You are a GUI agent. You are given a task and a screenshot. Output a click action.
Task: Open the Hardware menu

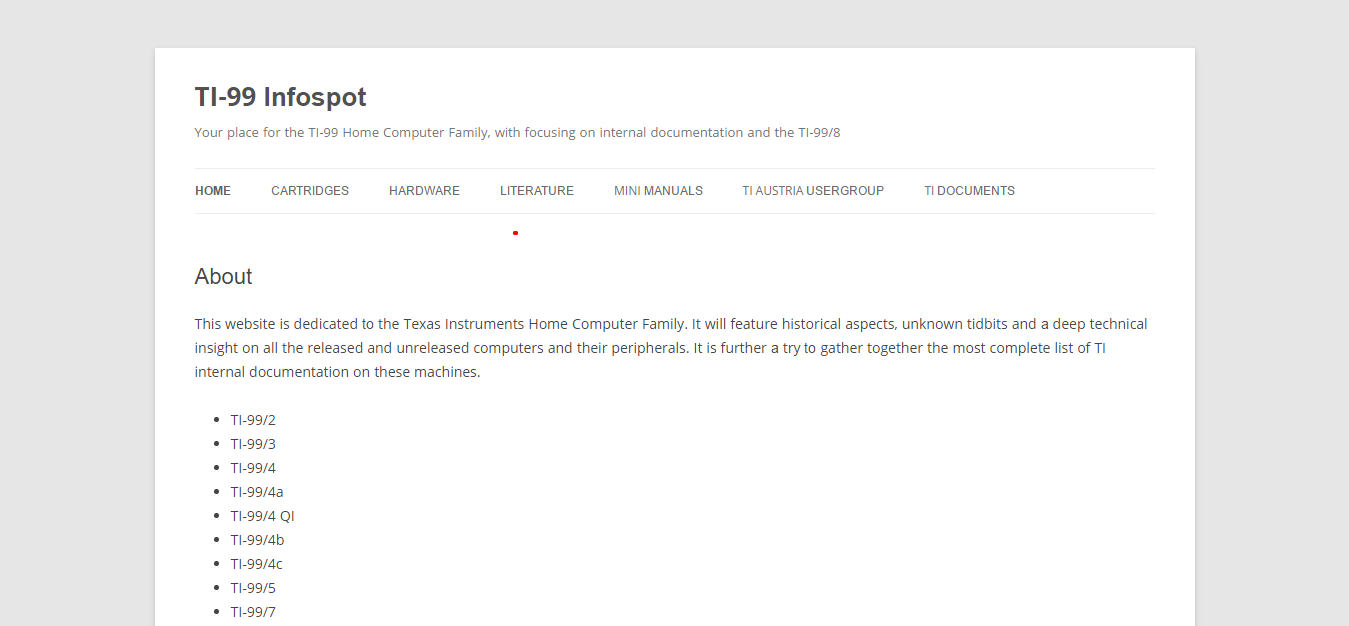424,191
